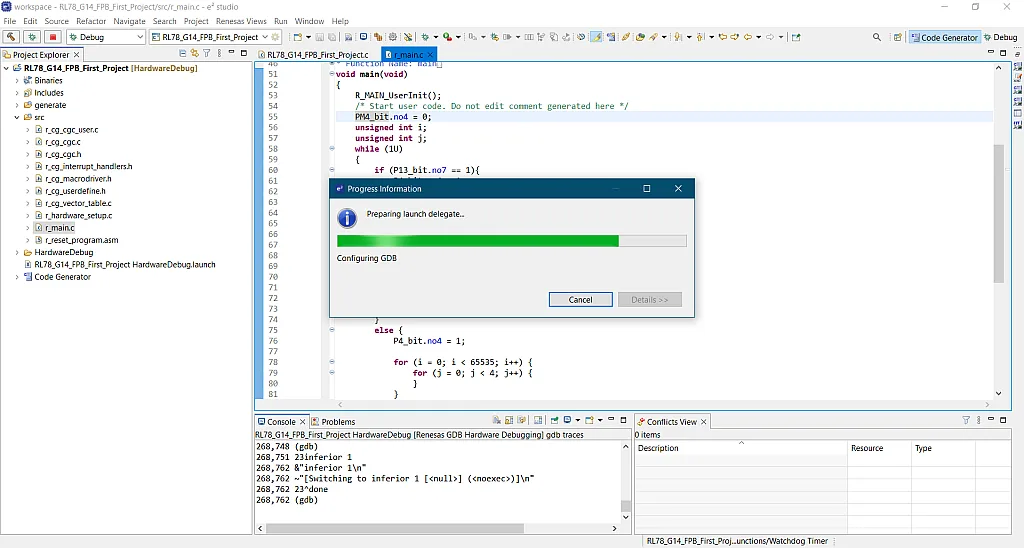
Task: Click the hammer Build icon in toolbar
Action: point(11,37)
